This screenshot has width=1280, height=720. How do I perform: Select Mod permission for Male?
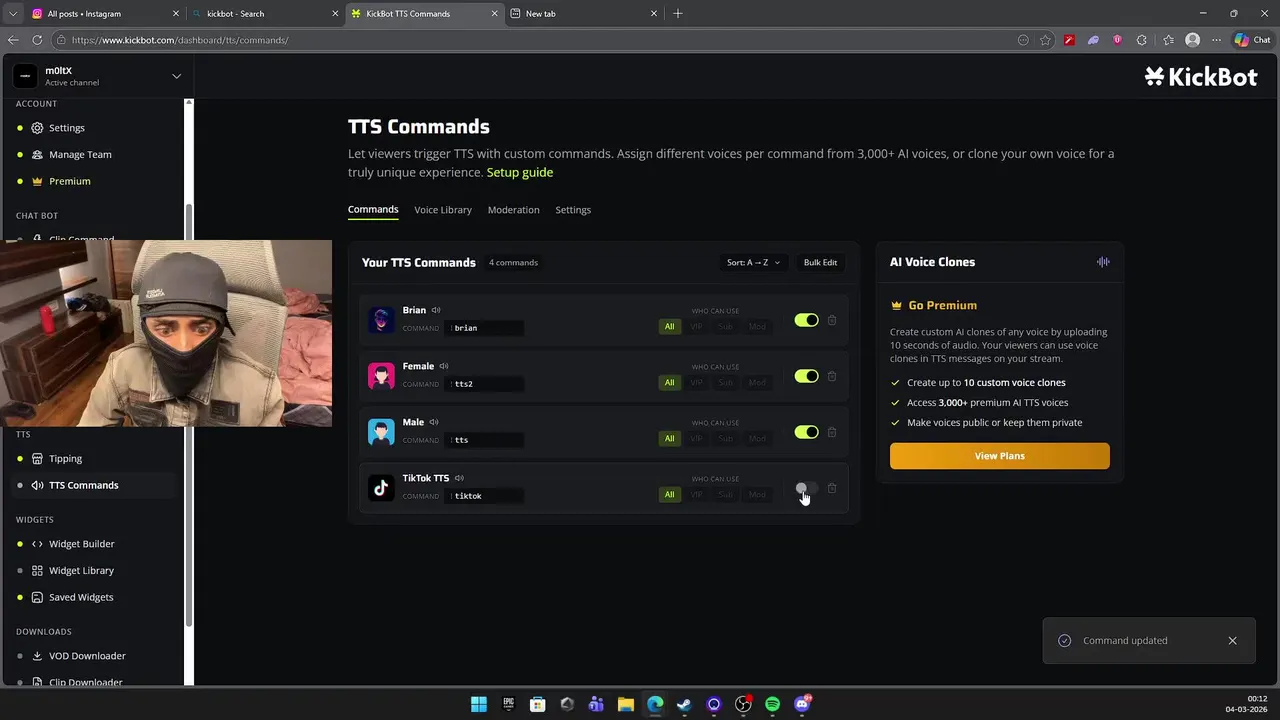point(757,438)
